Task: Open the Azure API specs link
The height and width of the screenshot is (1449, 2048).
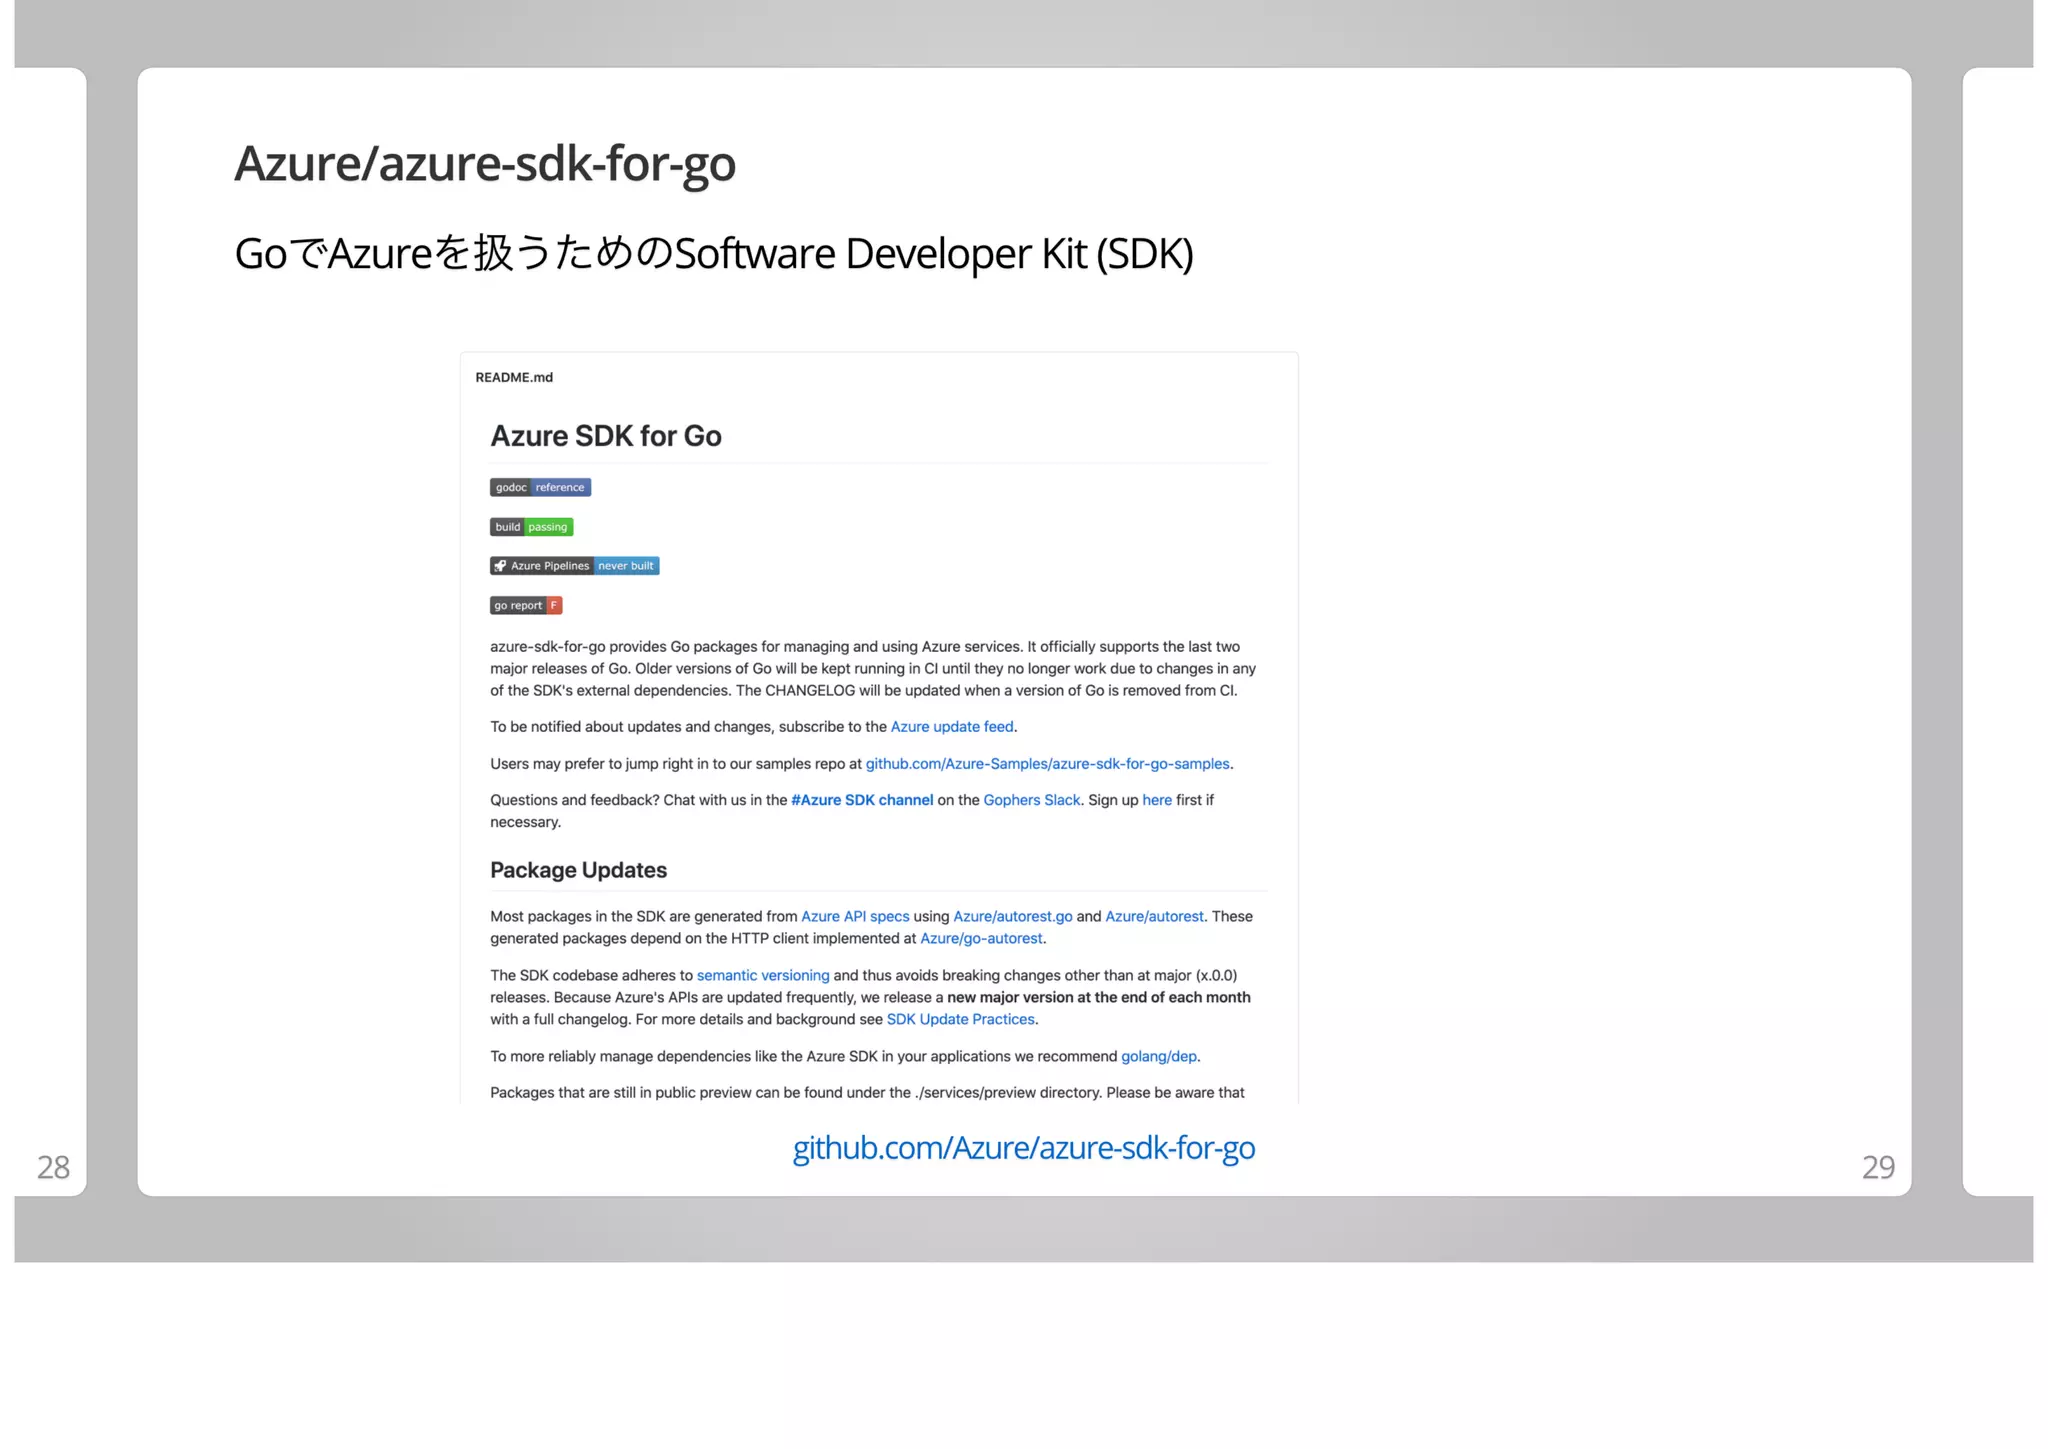Action: pyautogui.click(x=855, y=917)
